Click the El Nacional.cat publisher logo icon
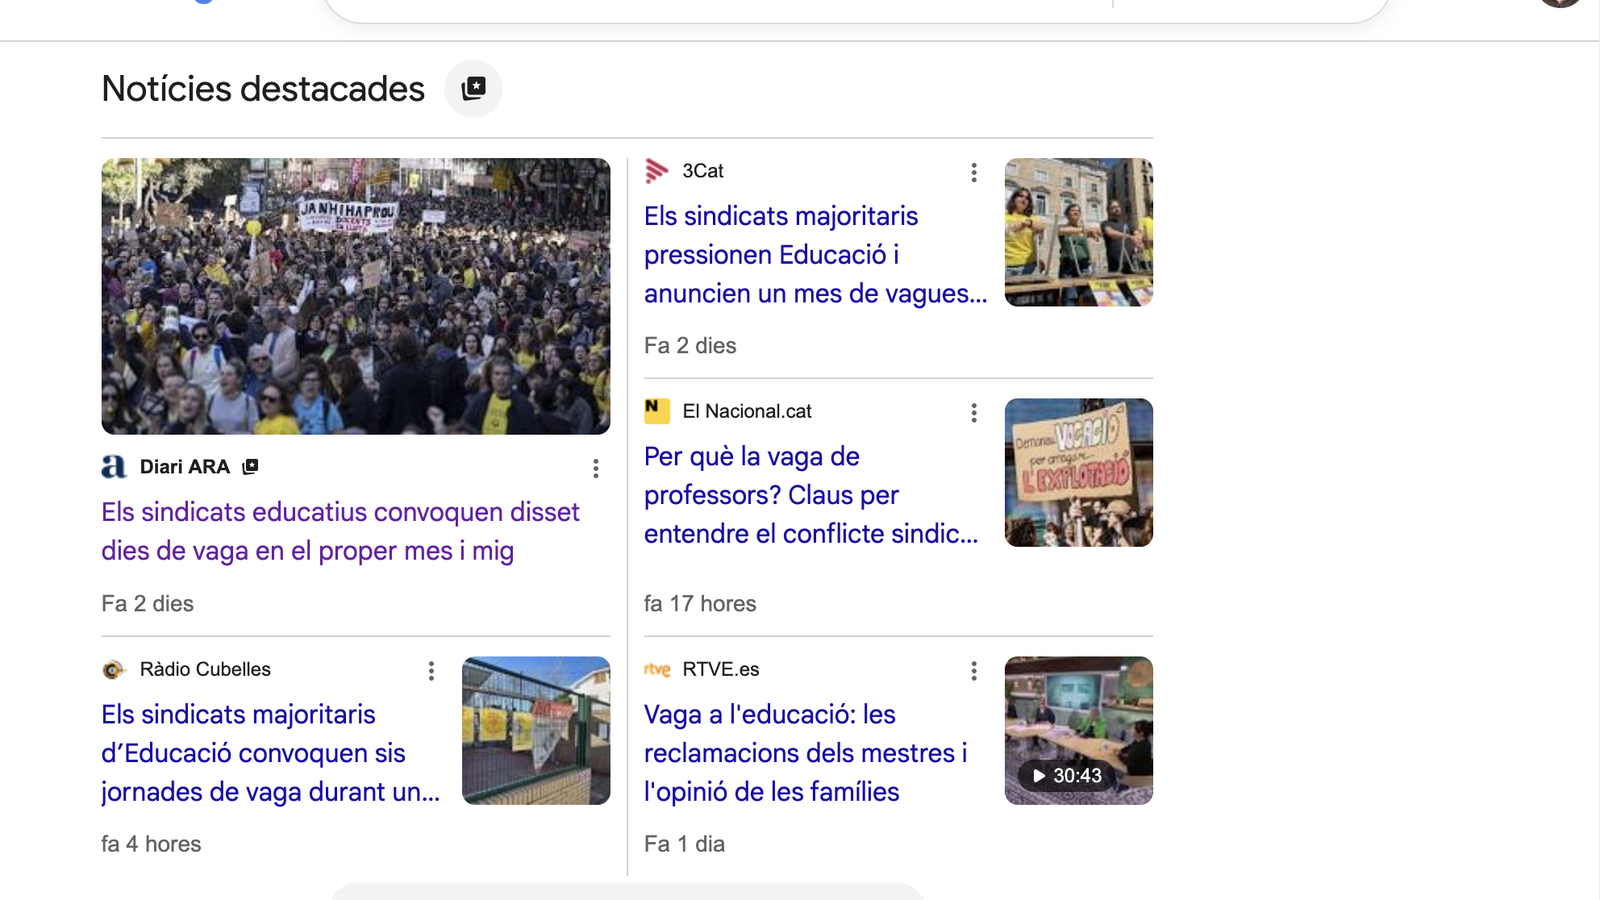Image resolution: width=1600 pixels, height=900 pixels. tap(657, 410)
